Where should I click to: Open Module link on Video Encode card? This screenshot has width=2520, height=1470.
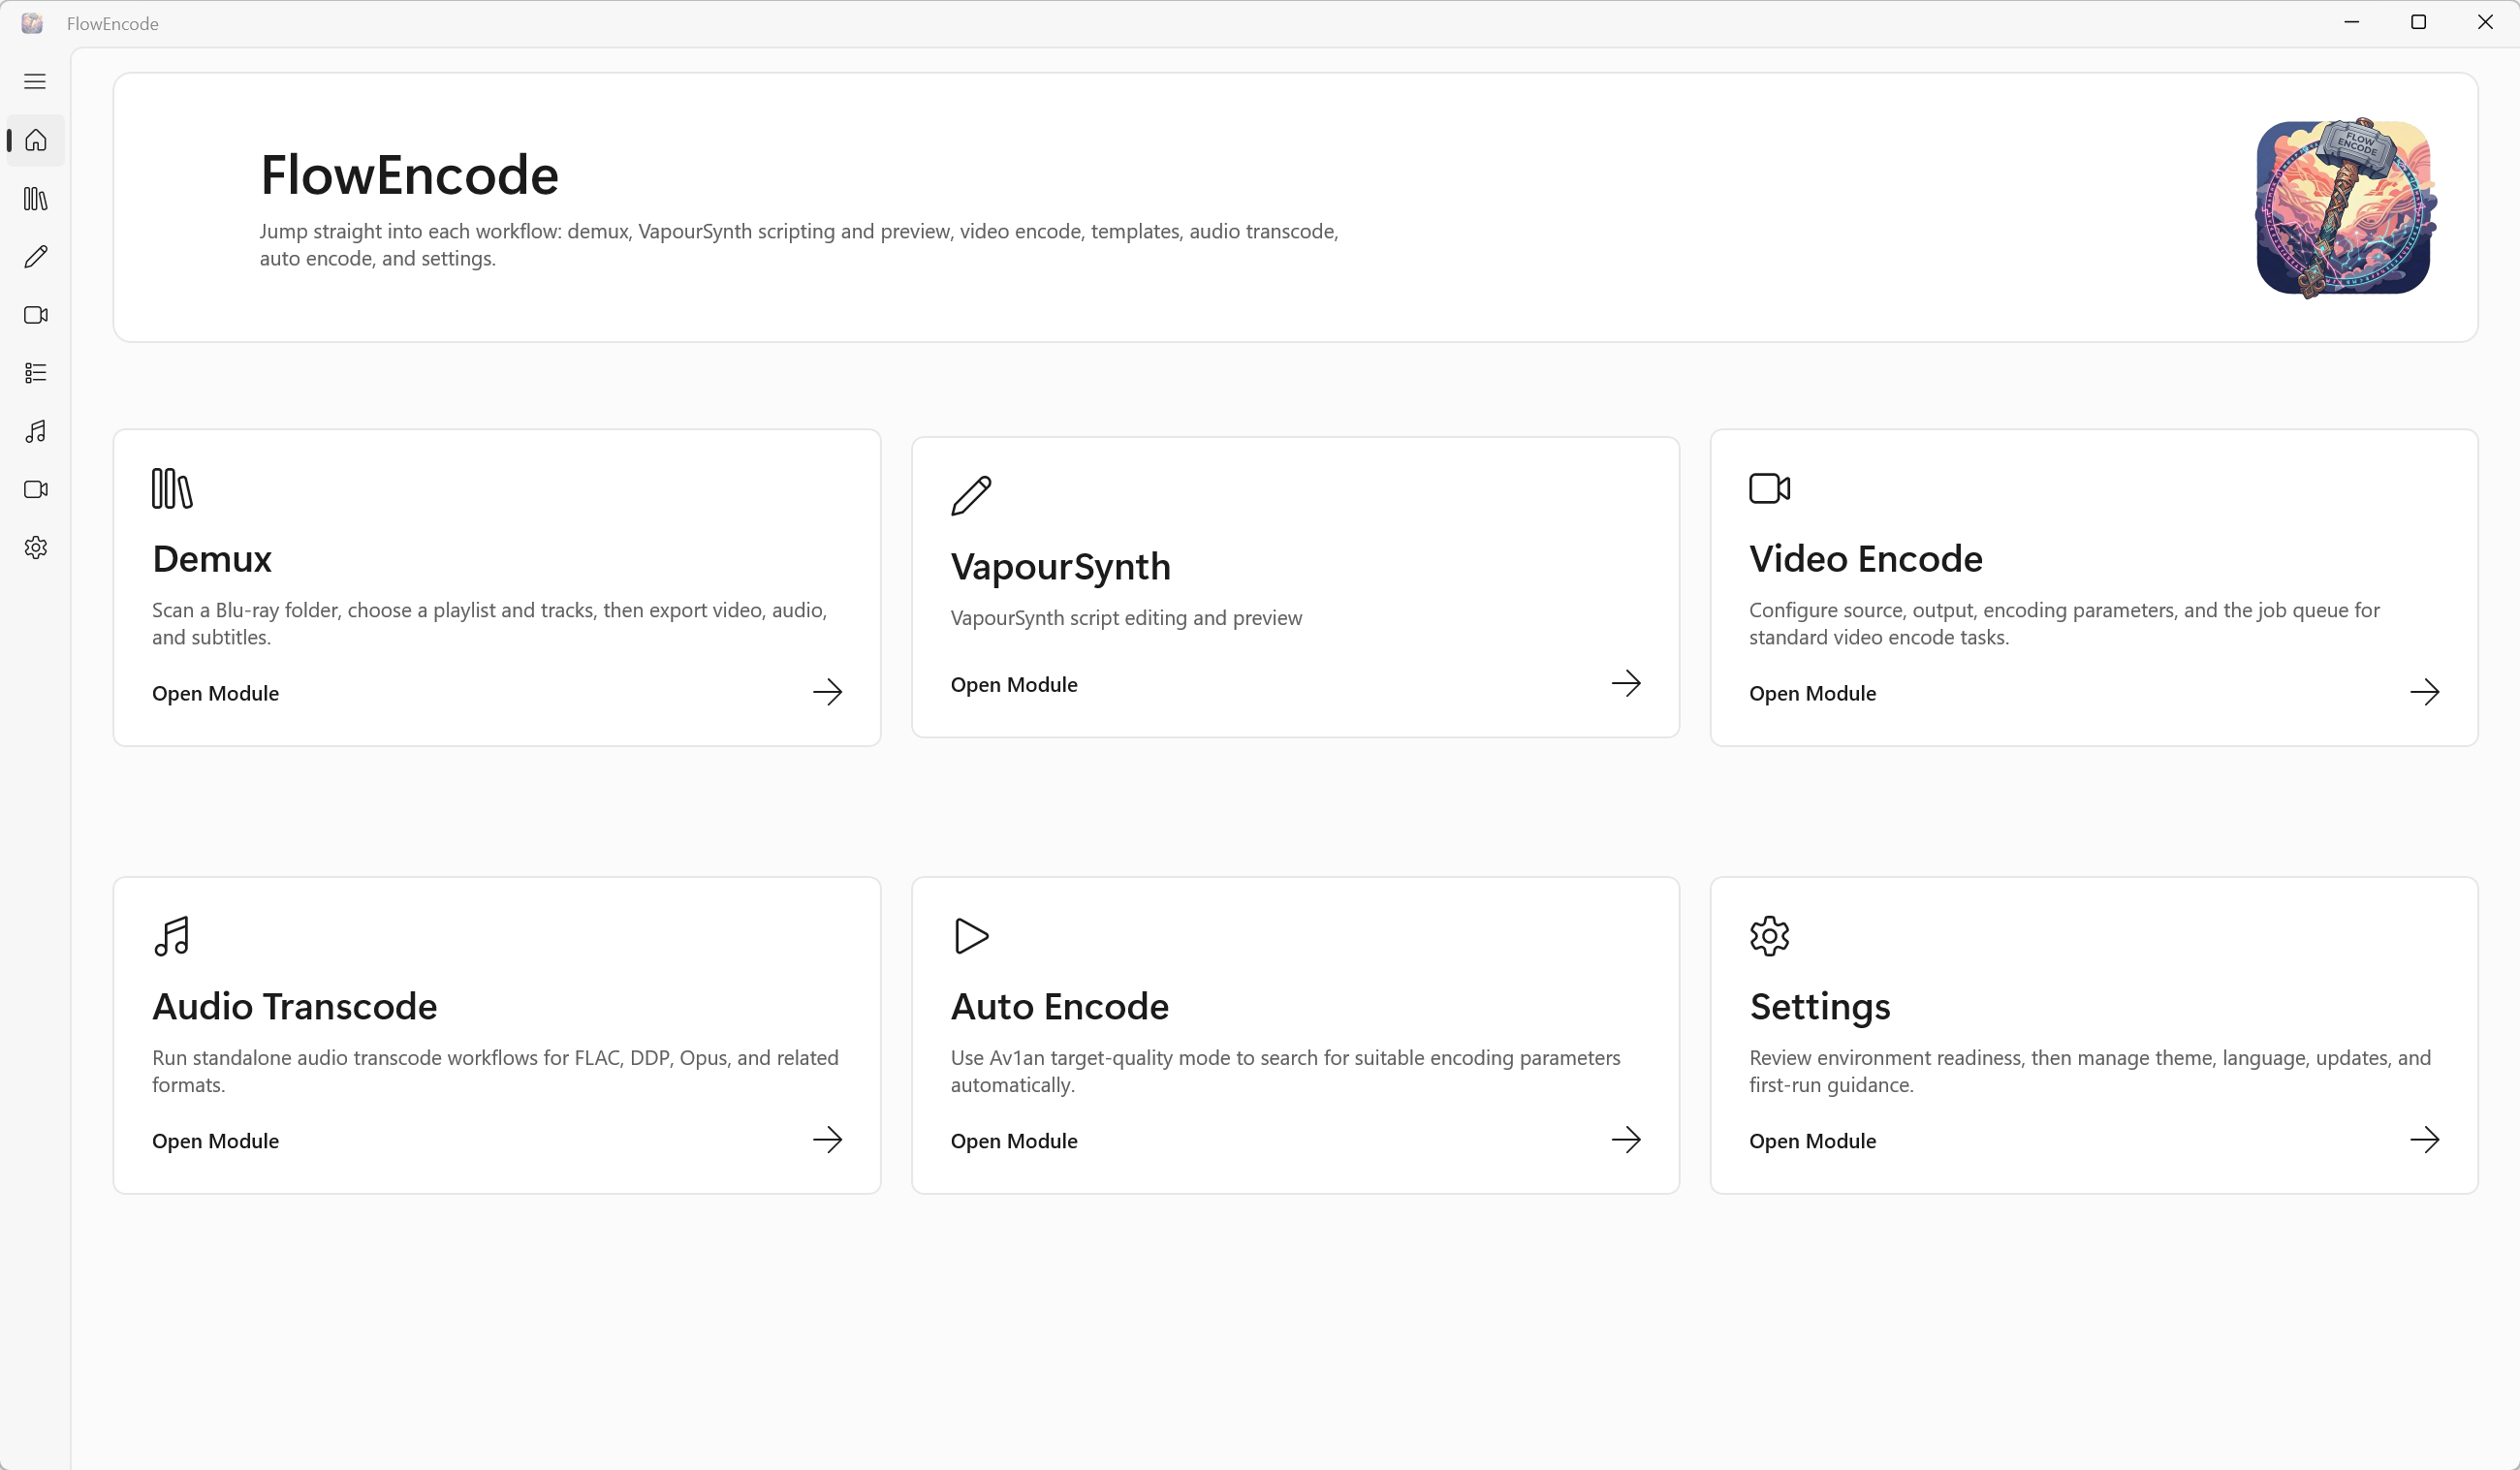[1812, 693]
